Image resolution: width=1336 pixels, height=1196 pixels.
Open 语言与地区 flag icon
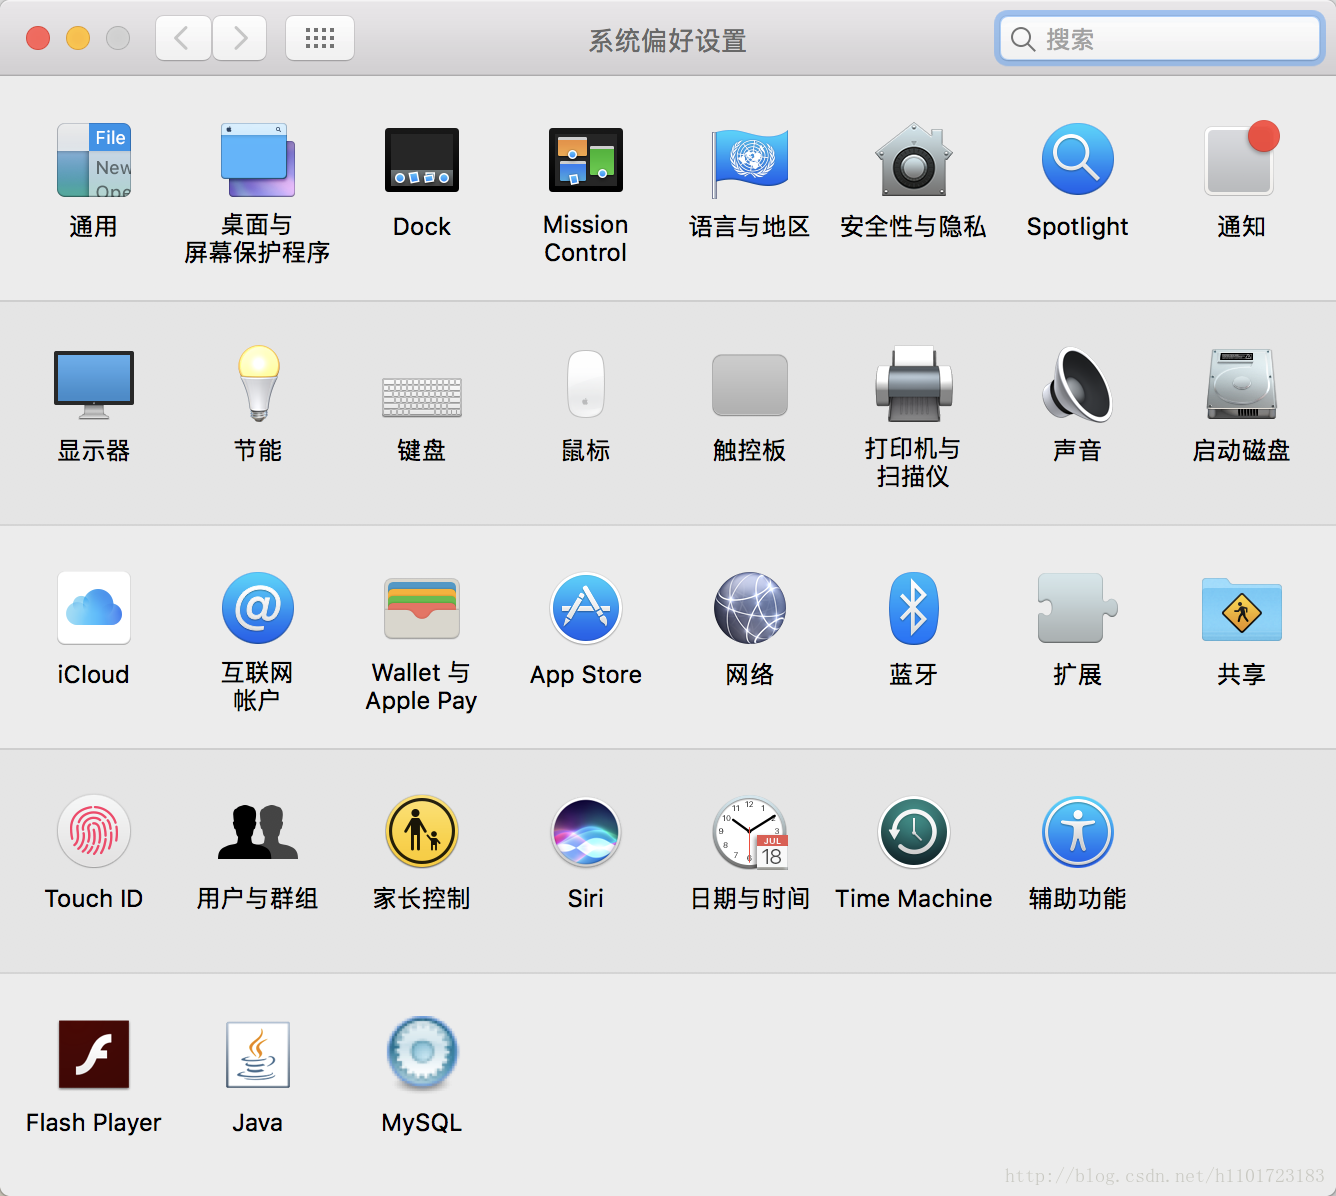pyautogui.click(x=750, y=162)
